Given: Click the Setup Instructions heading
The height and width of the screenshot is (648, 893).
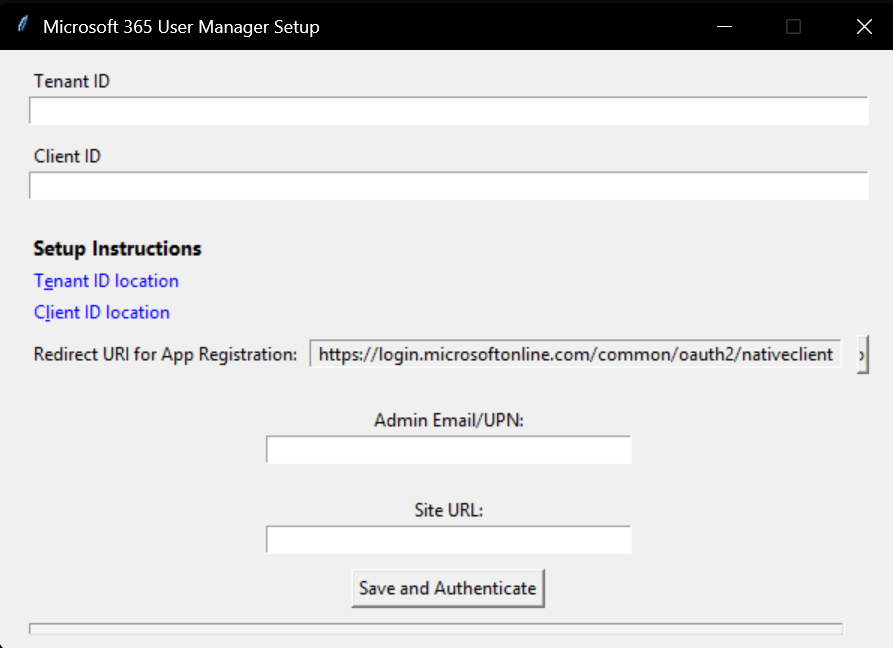Looking at the screenshot, I should (x=117, y=249).
